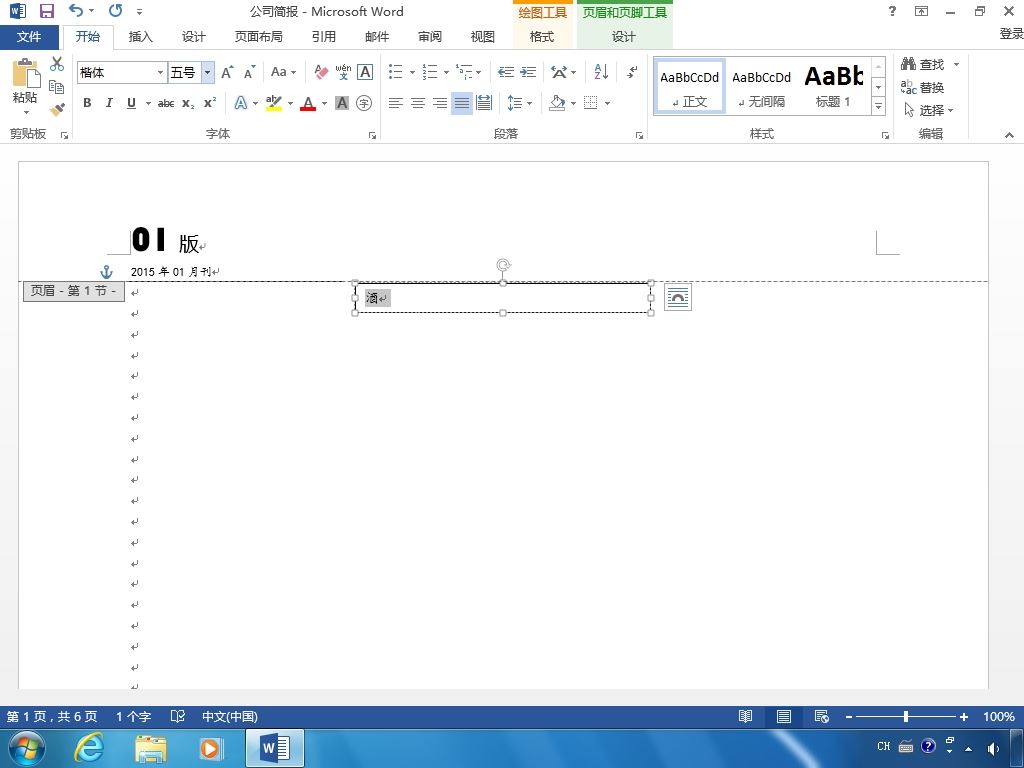This screenshot has height=768, width=1024.
Task: Apply enclosed character with the circled 字 icon
Action: click(364, 103)
